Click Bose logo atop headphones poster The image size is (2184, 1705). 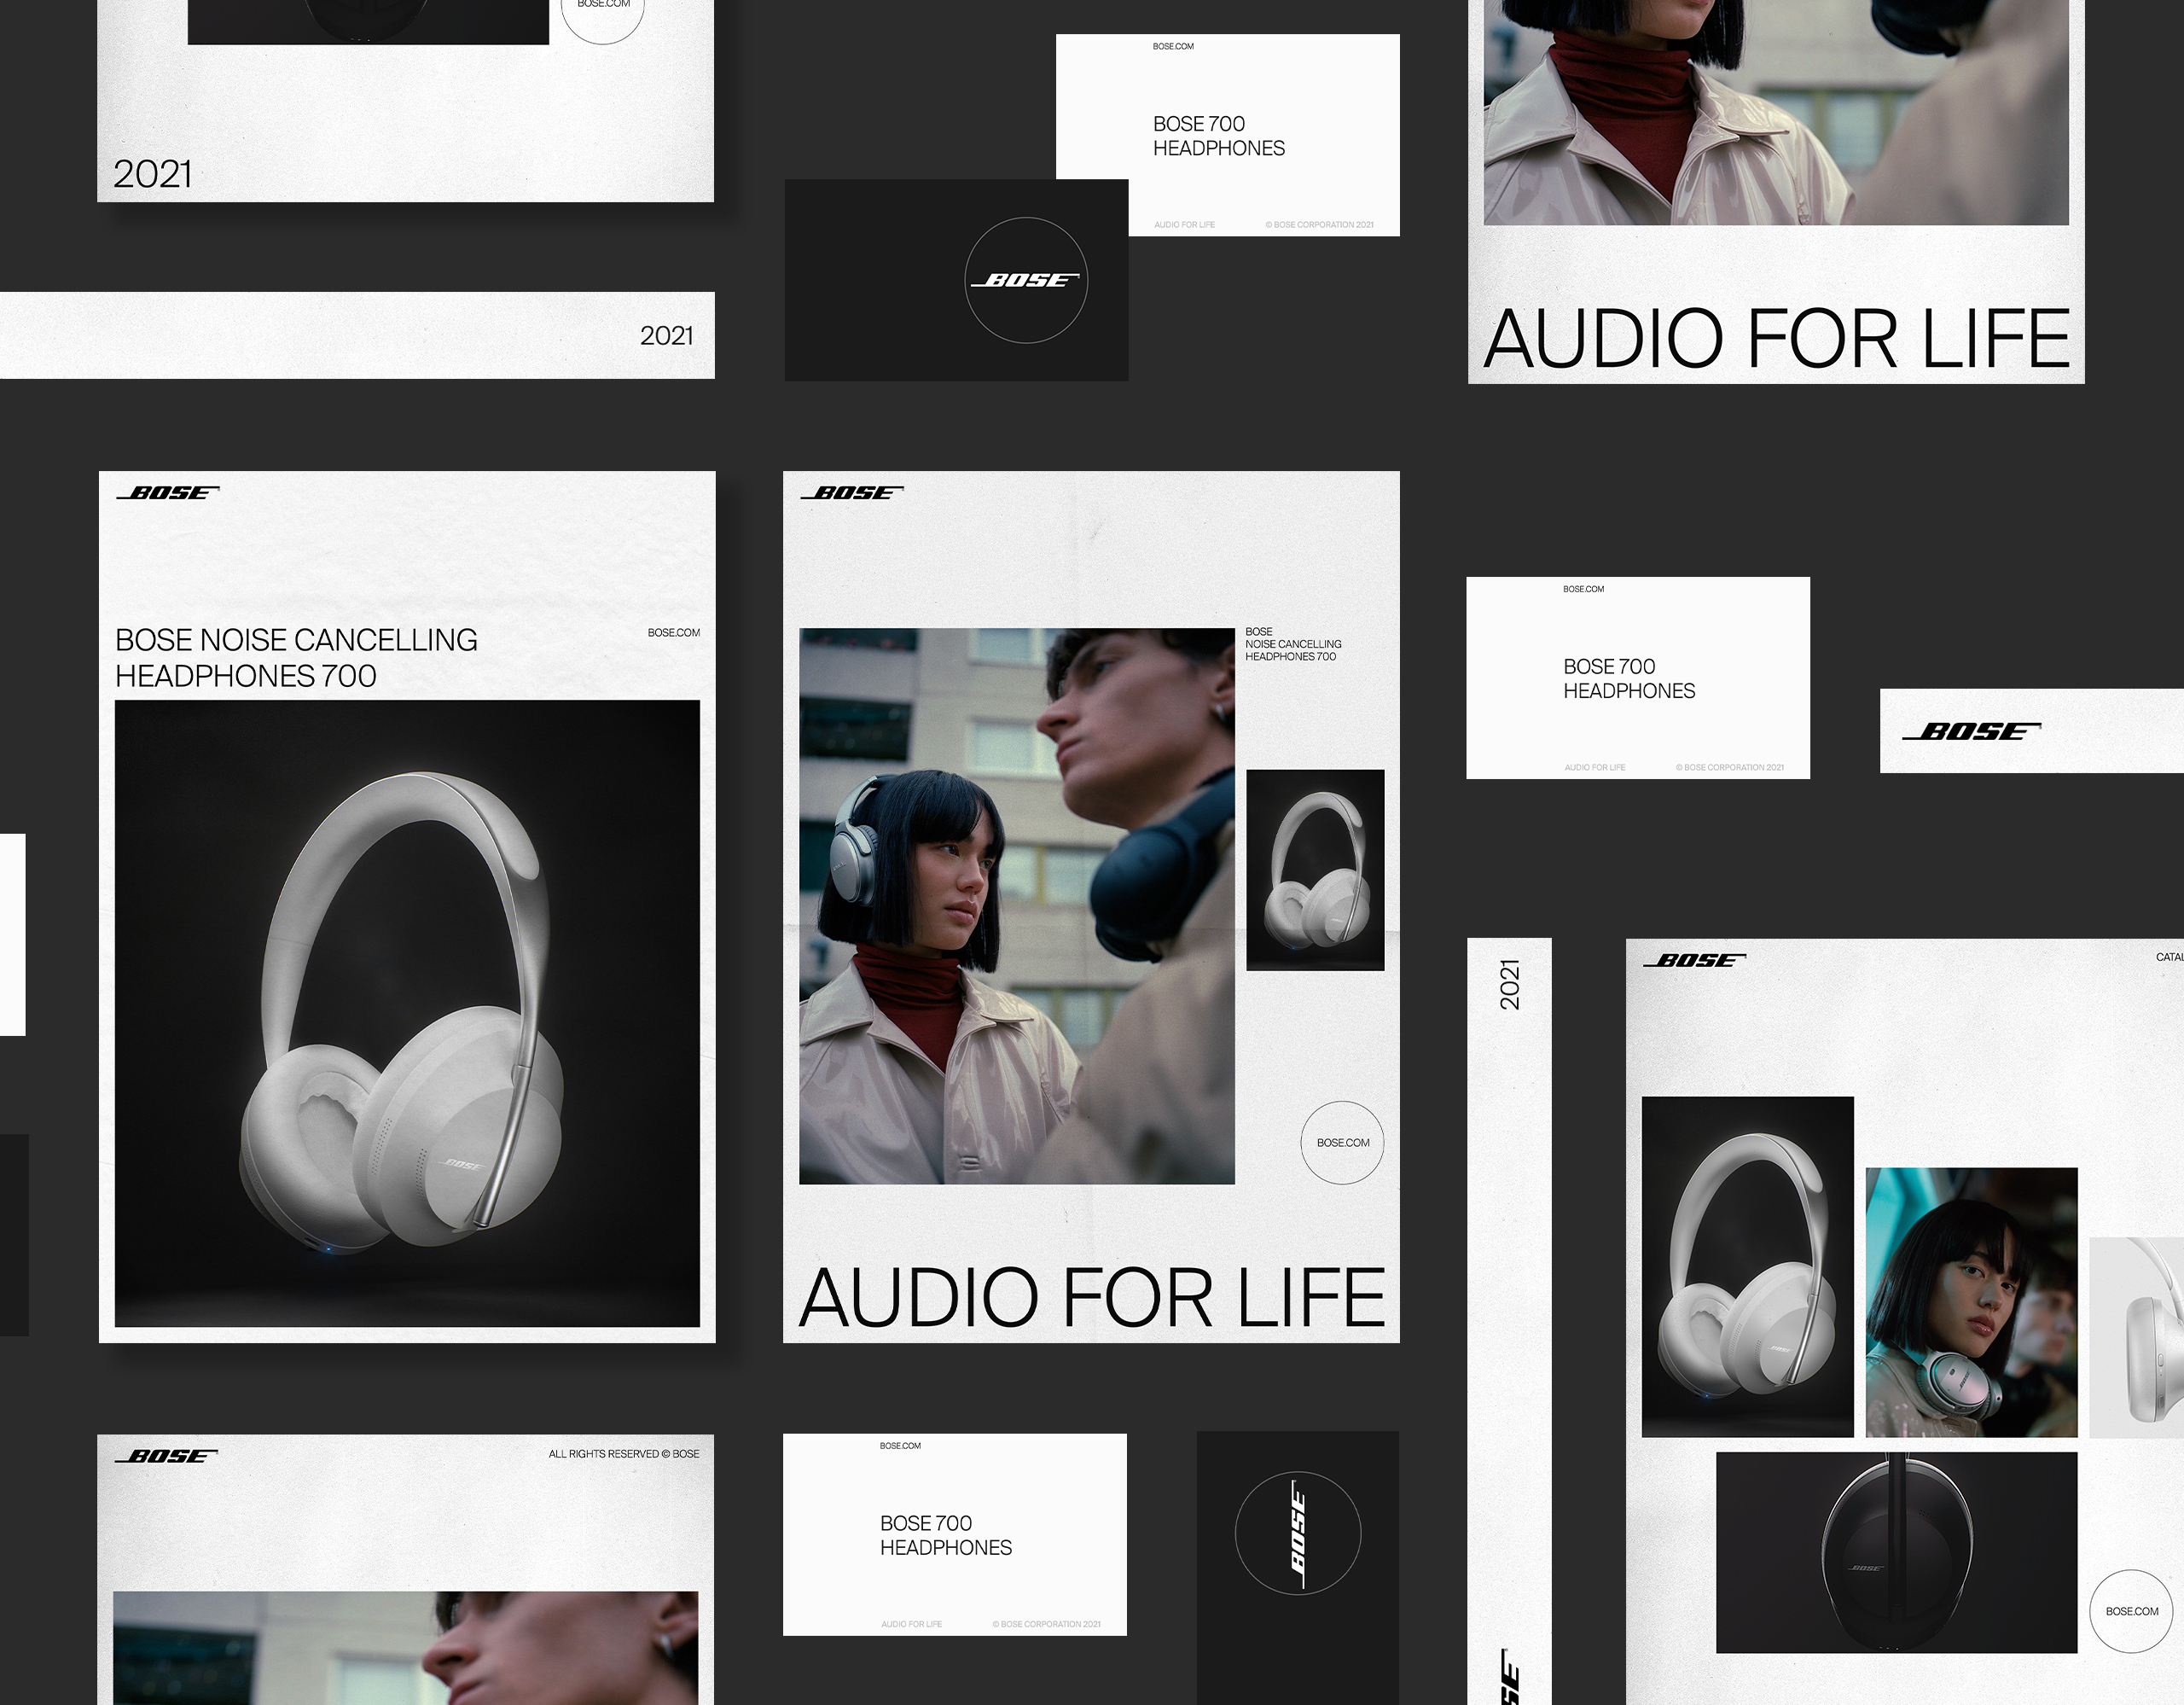point(168,493)
